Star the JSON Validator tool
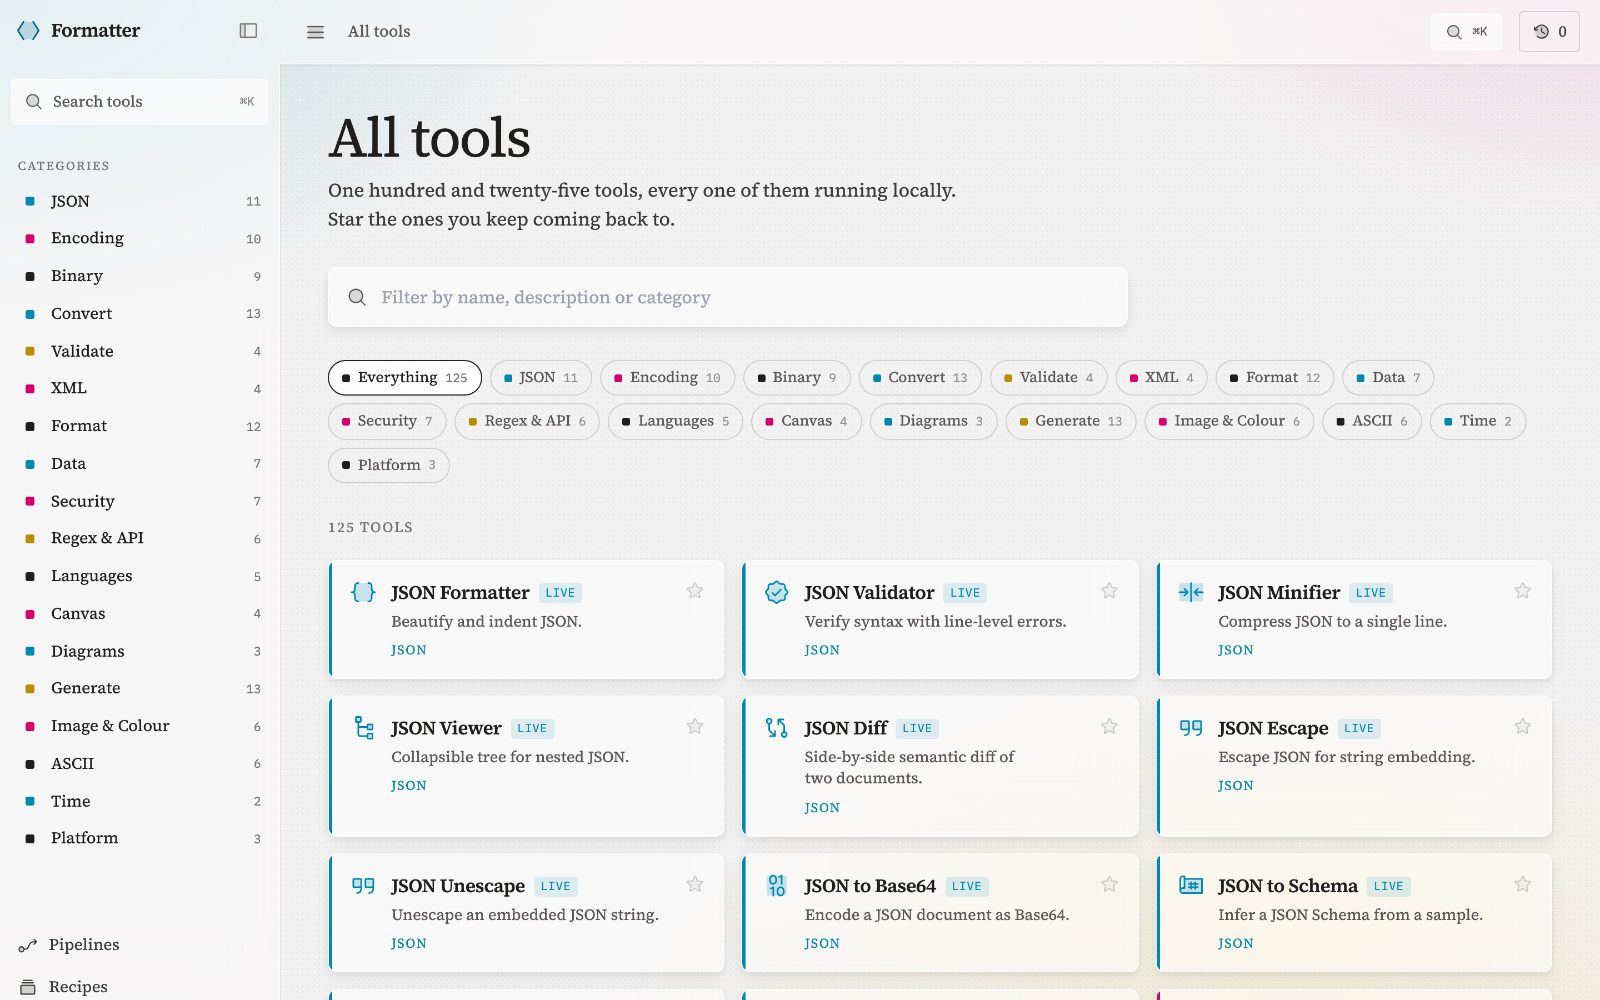The image size is (1600, 1000). point(1109,591)
